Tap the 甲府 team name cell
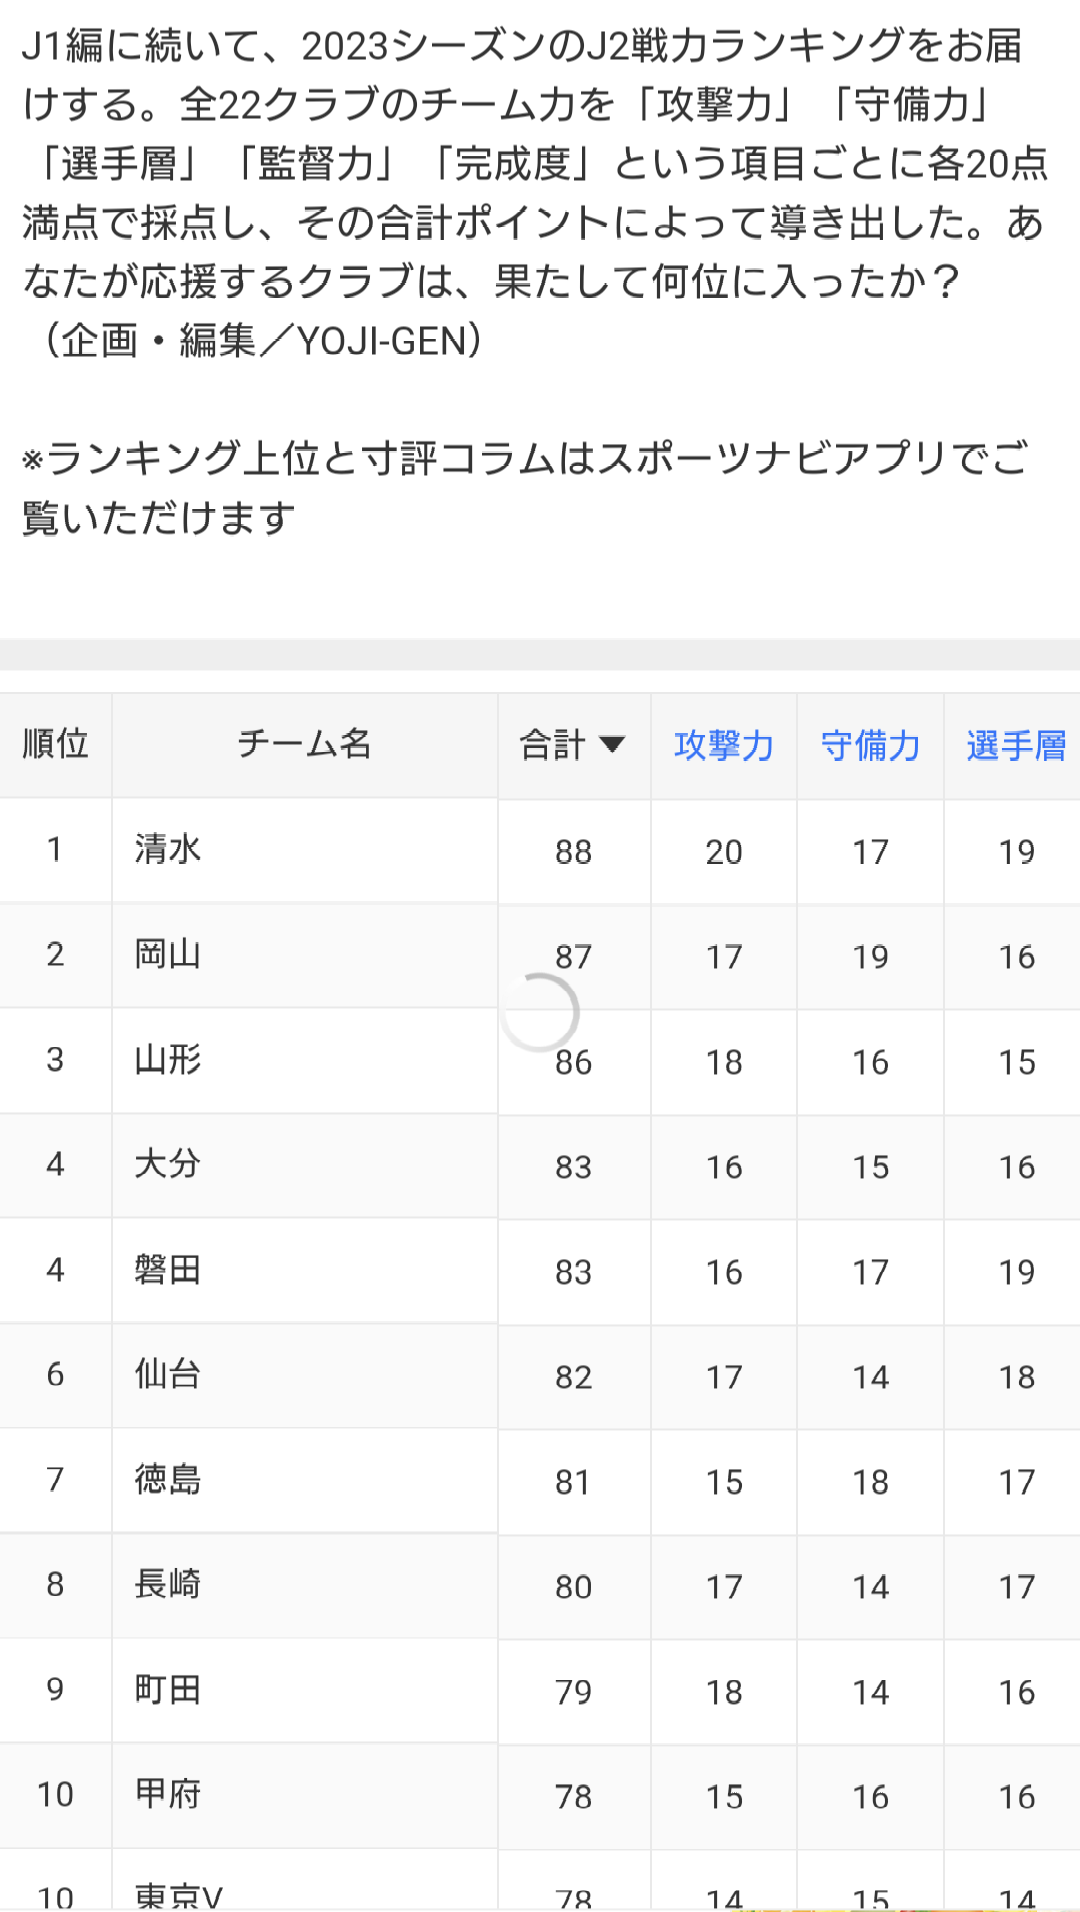 [305, 1794]
